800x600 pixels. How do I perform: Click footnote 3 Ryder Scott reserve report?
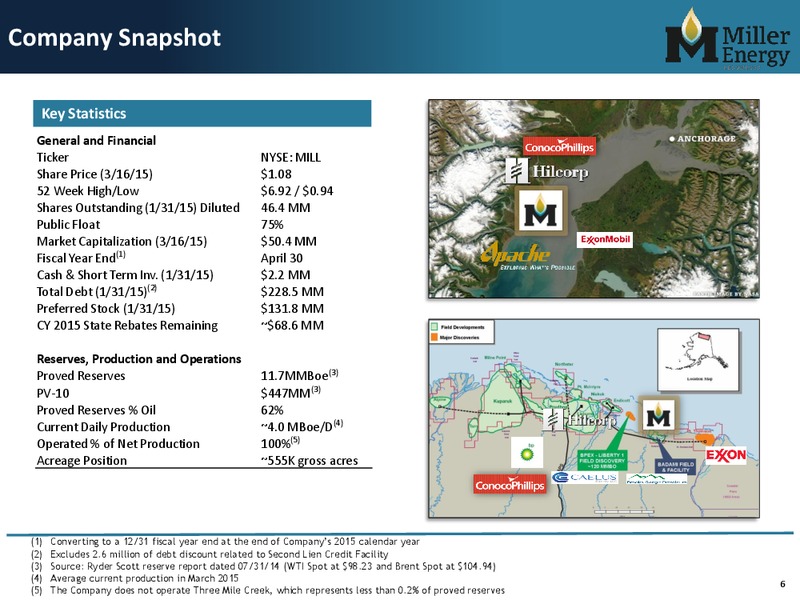(263, 566)
